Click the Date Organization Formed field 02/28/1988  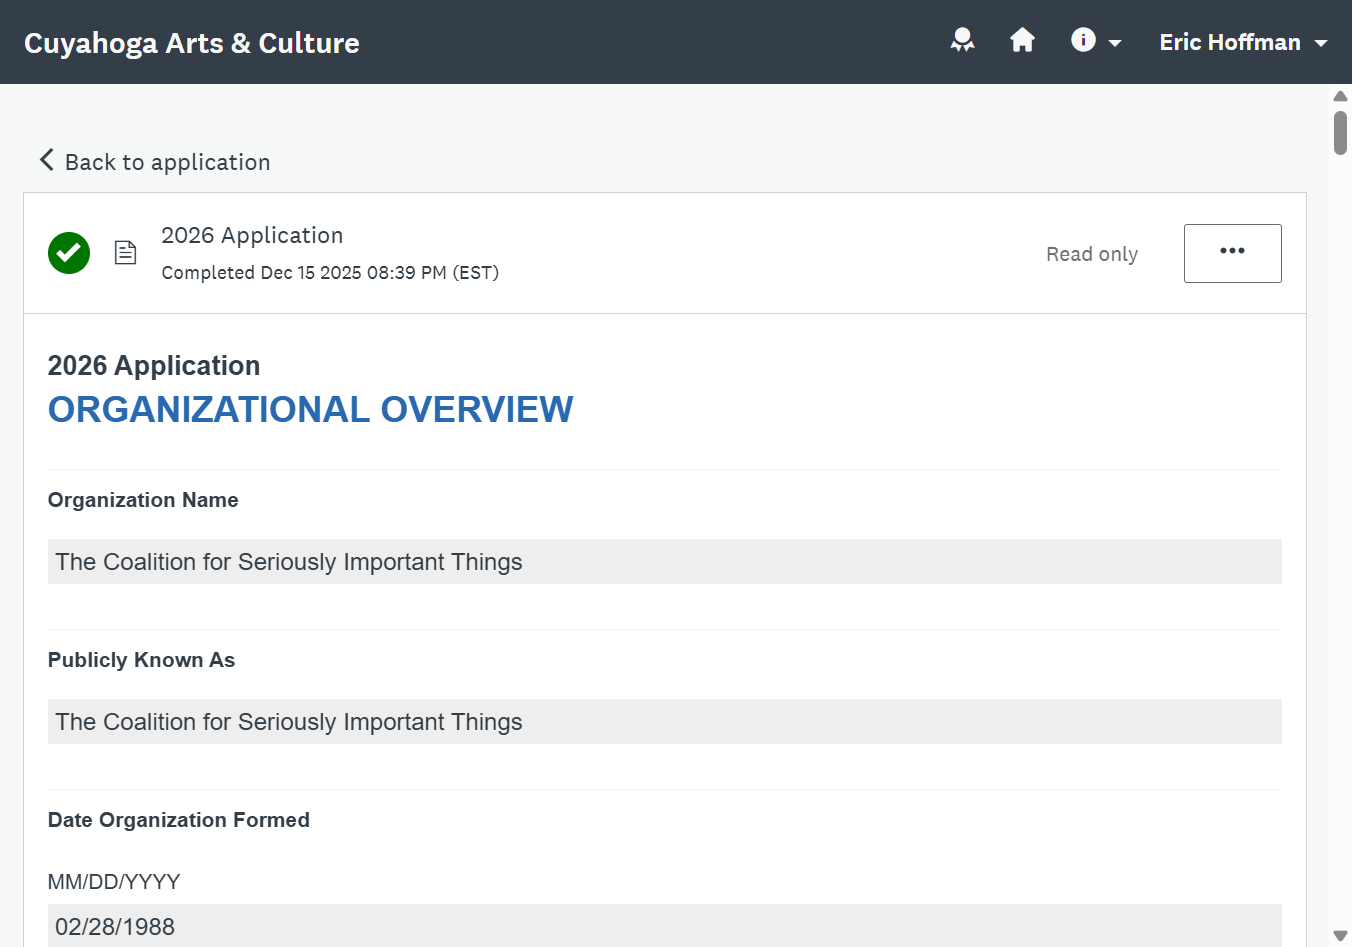(665, 926)
